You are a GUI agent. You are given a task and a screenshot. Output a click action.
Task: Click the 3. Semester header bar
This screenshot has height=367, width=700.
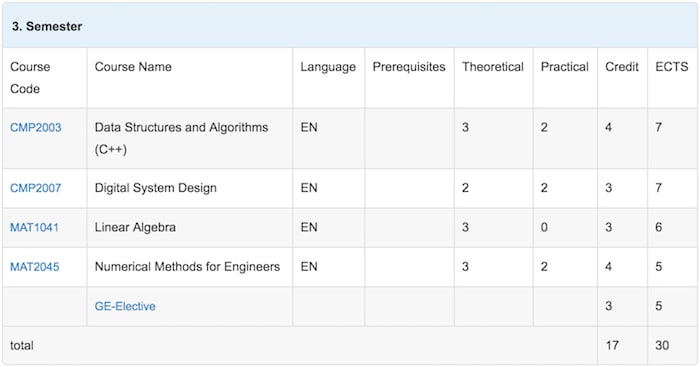click(350, 26)
